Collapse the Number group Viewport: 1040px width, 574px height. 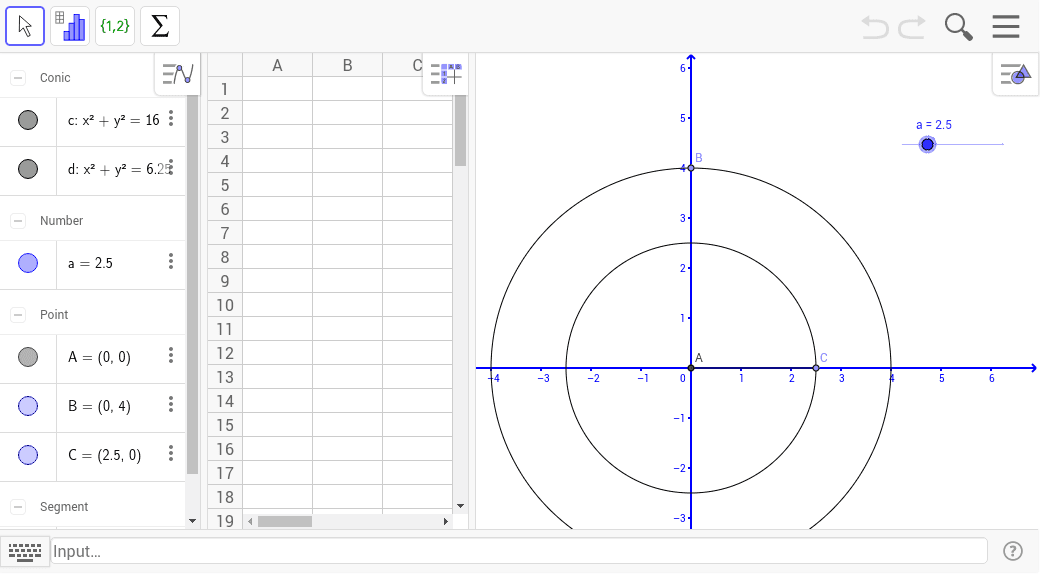(x=18, y=221)
